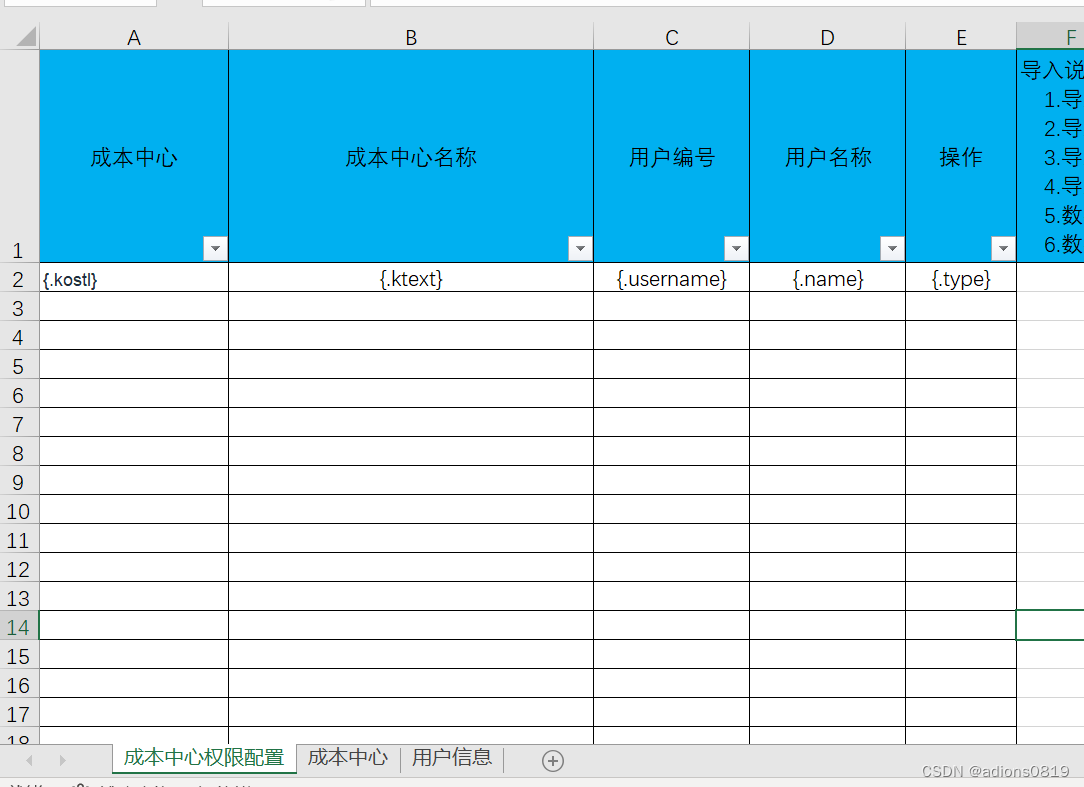
Task: Select the cell containing {.username}
Action: click(670, 279)
